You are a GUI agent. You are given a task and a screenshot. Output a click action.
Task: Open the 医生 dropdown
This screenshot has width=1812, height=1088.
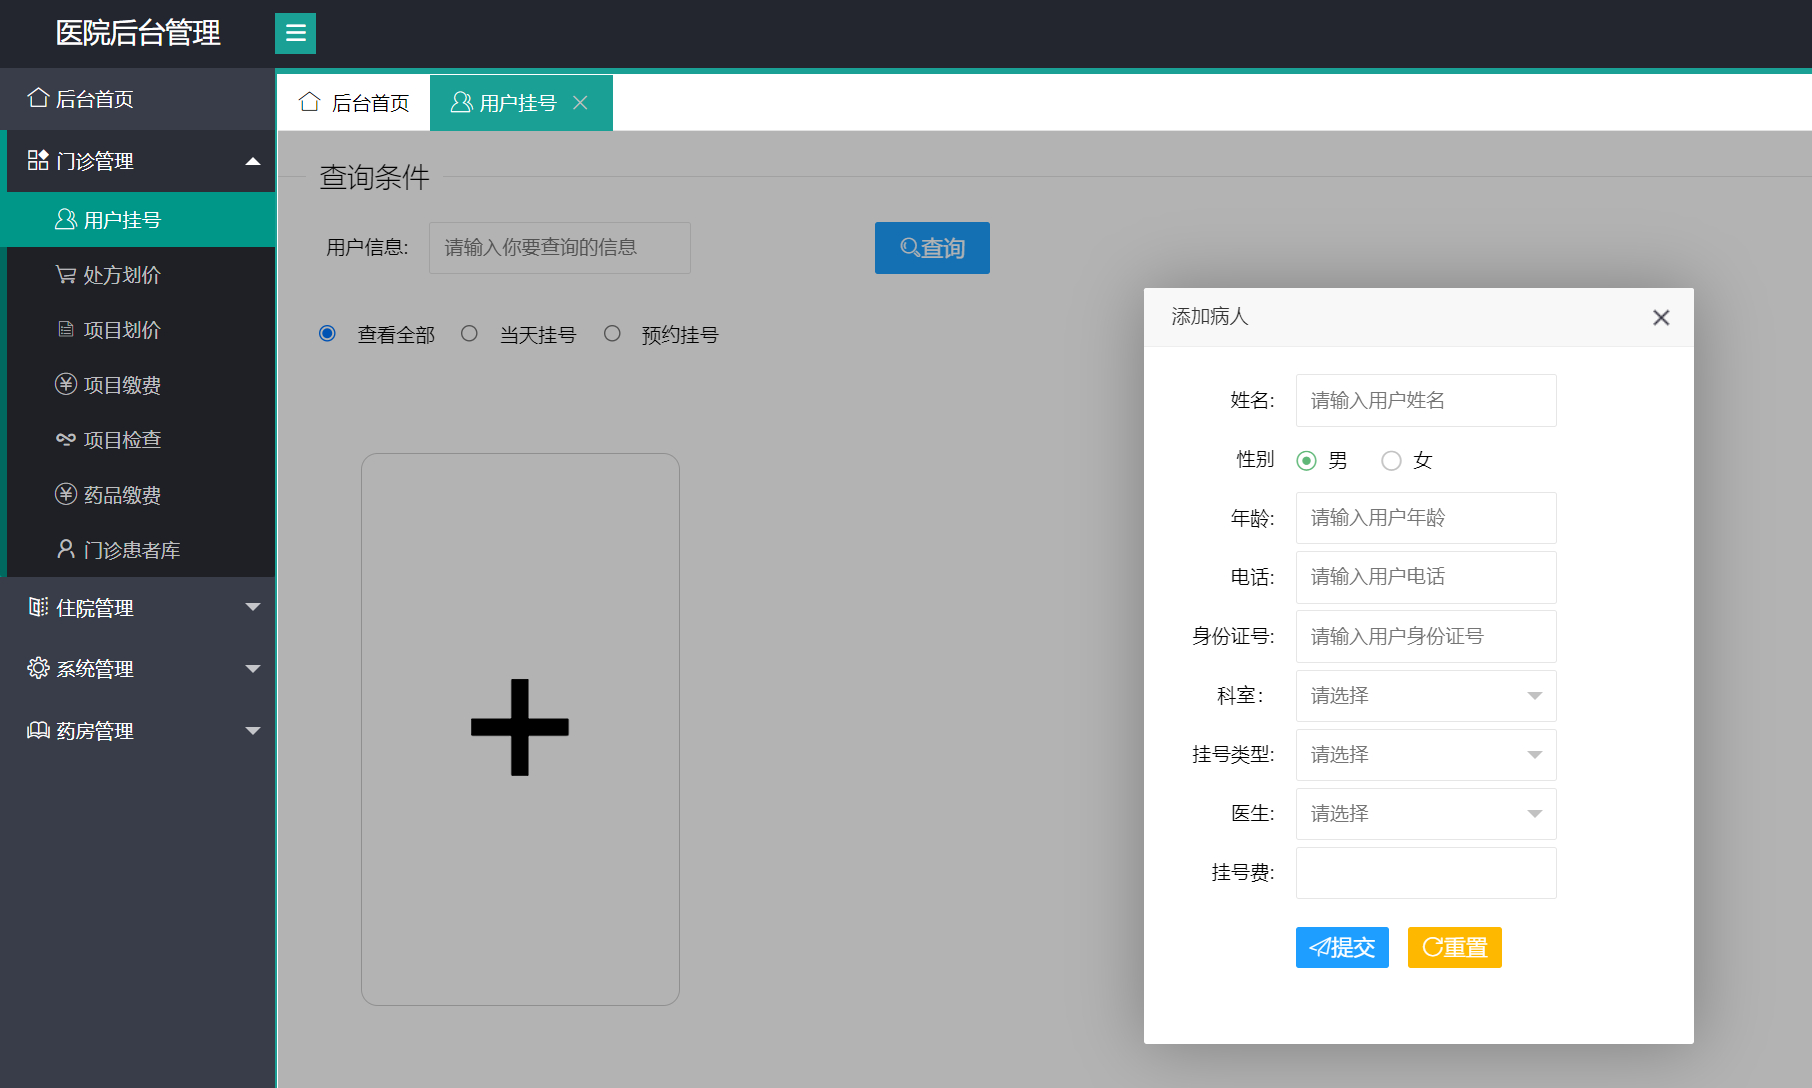pos(1425,813)
